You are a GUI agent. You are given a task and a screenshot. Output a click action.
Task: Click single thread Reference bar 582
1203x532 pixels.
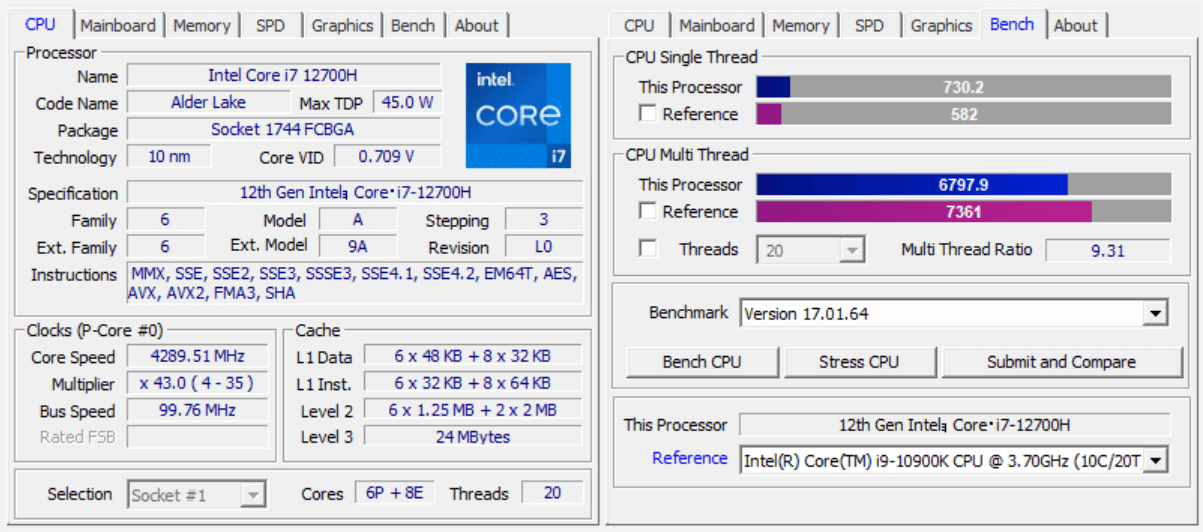(963, 114)
